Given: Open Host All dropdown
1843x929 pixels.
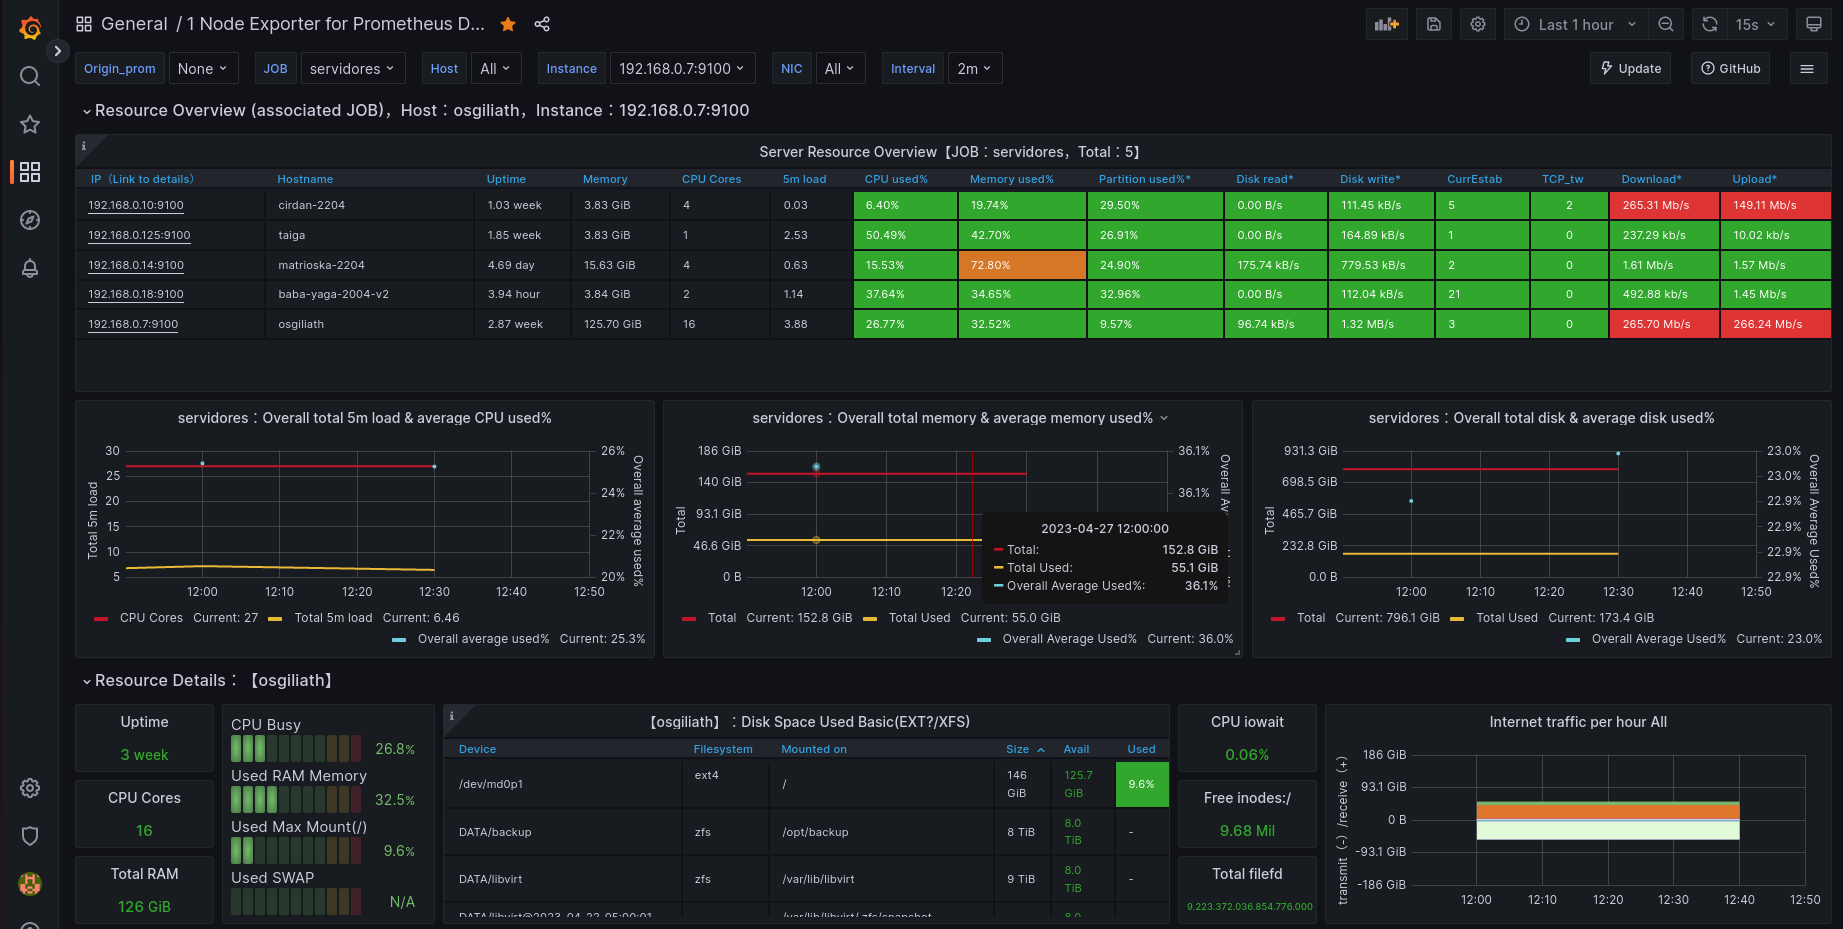Looking at the screenshot, I should click(495, 68).
